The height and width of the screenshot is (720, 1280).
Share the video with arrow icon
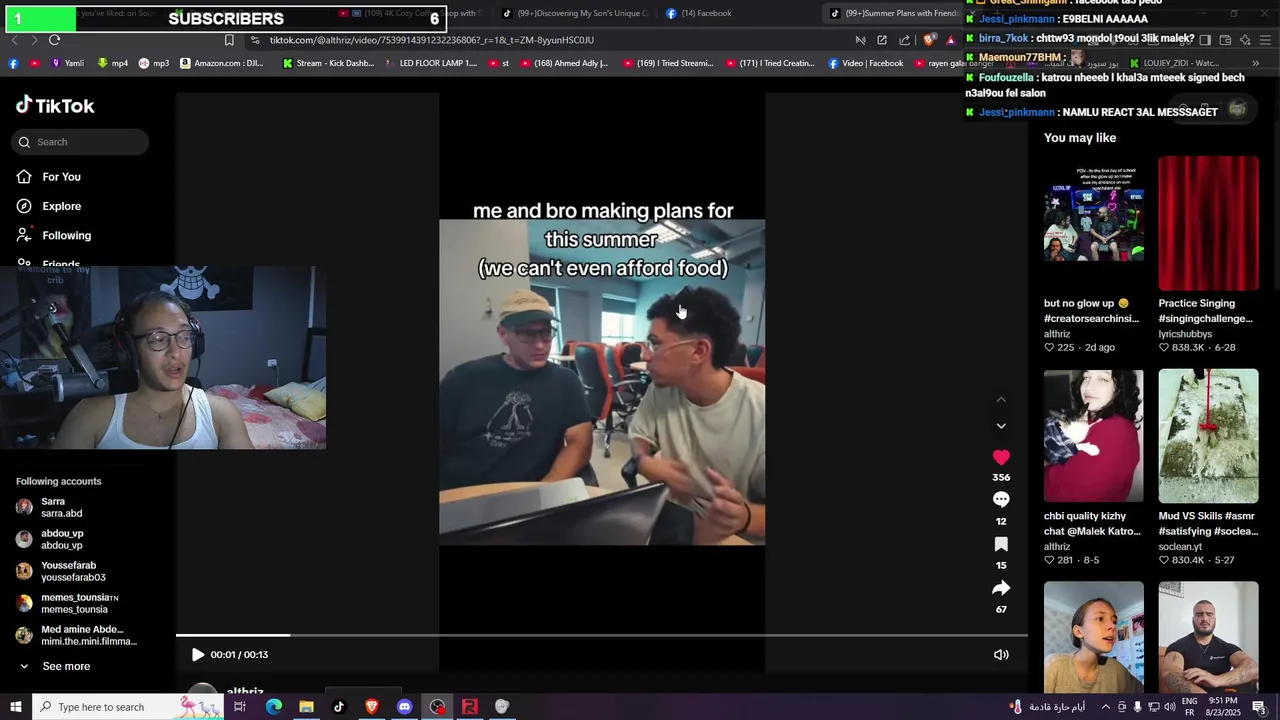click(1001, 588)
